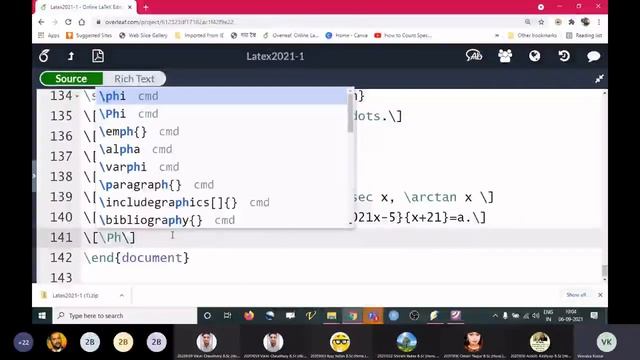Open the Extensions puzzle icon
Viewport: 640px width, 360px height.
571,22
